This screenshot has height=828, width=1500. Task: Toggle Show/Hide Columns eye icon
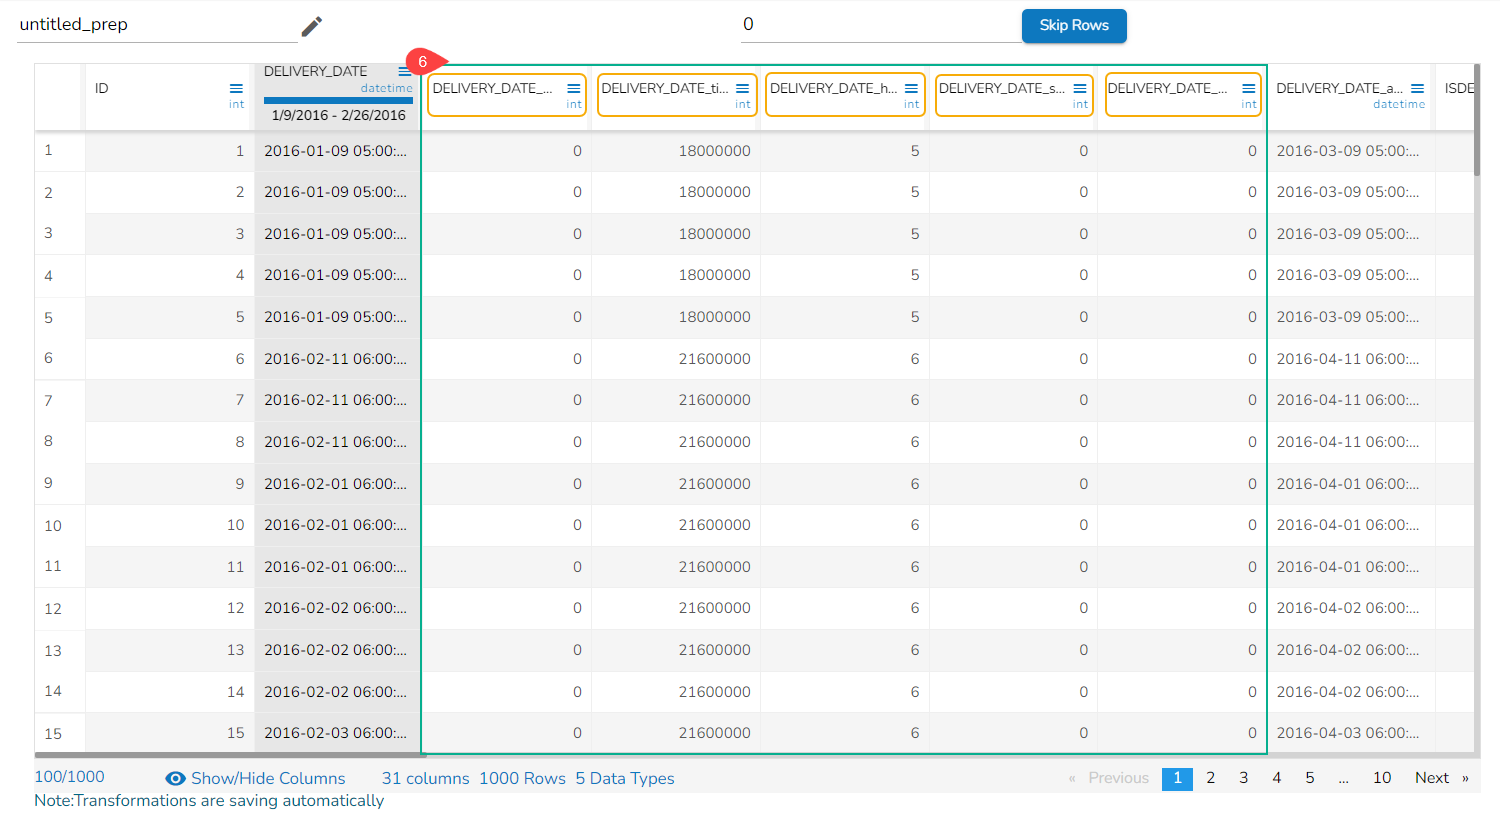(175, 779)
